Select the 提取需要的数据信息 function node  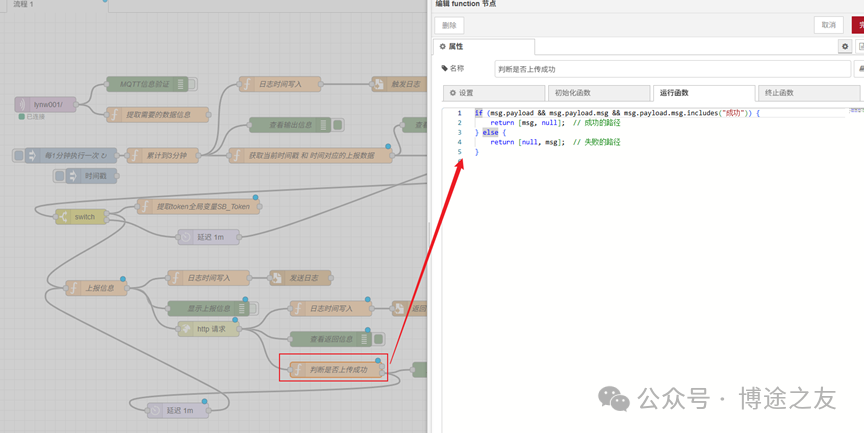tap(158, 115)
